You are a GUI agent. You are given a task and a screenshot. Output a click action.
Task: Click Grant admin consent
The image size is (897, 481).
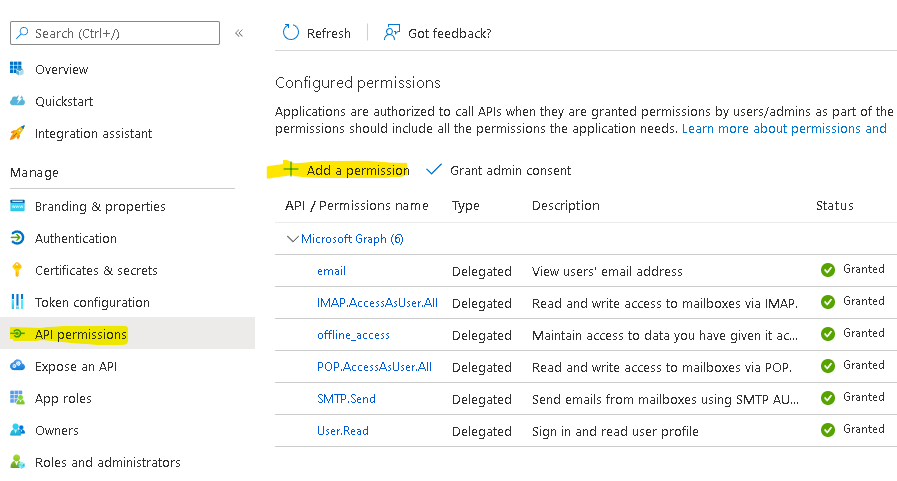(x=510, y=170)
